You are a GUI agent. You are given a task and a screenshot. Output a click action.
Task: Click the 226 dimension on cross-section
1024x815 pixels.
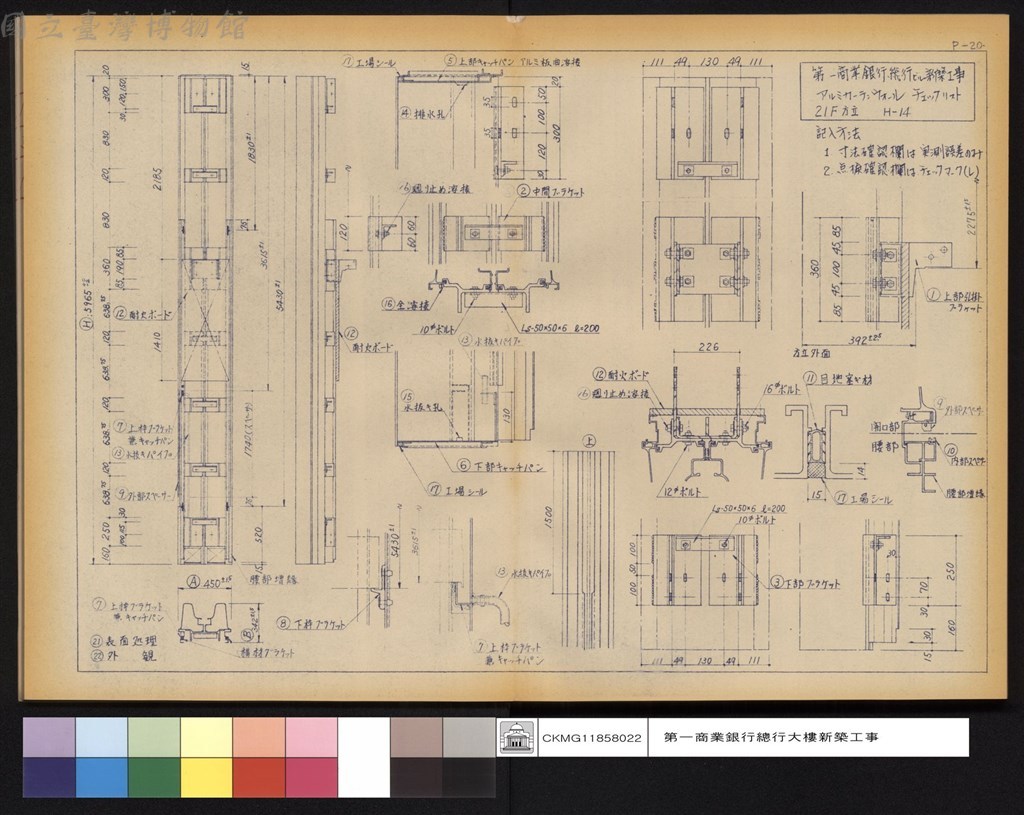(709, 347)
